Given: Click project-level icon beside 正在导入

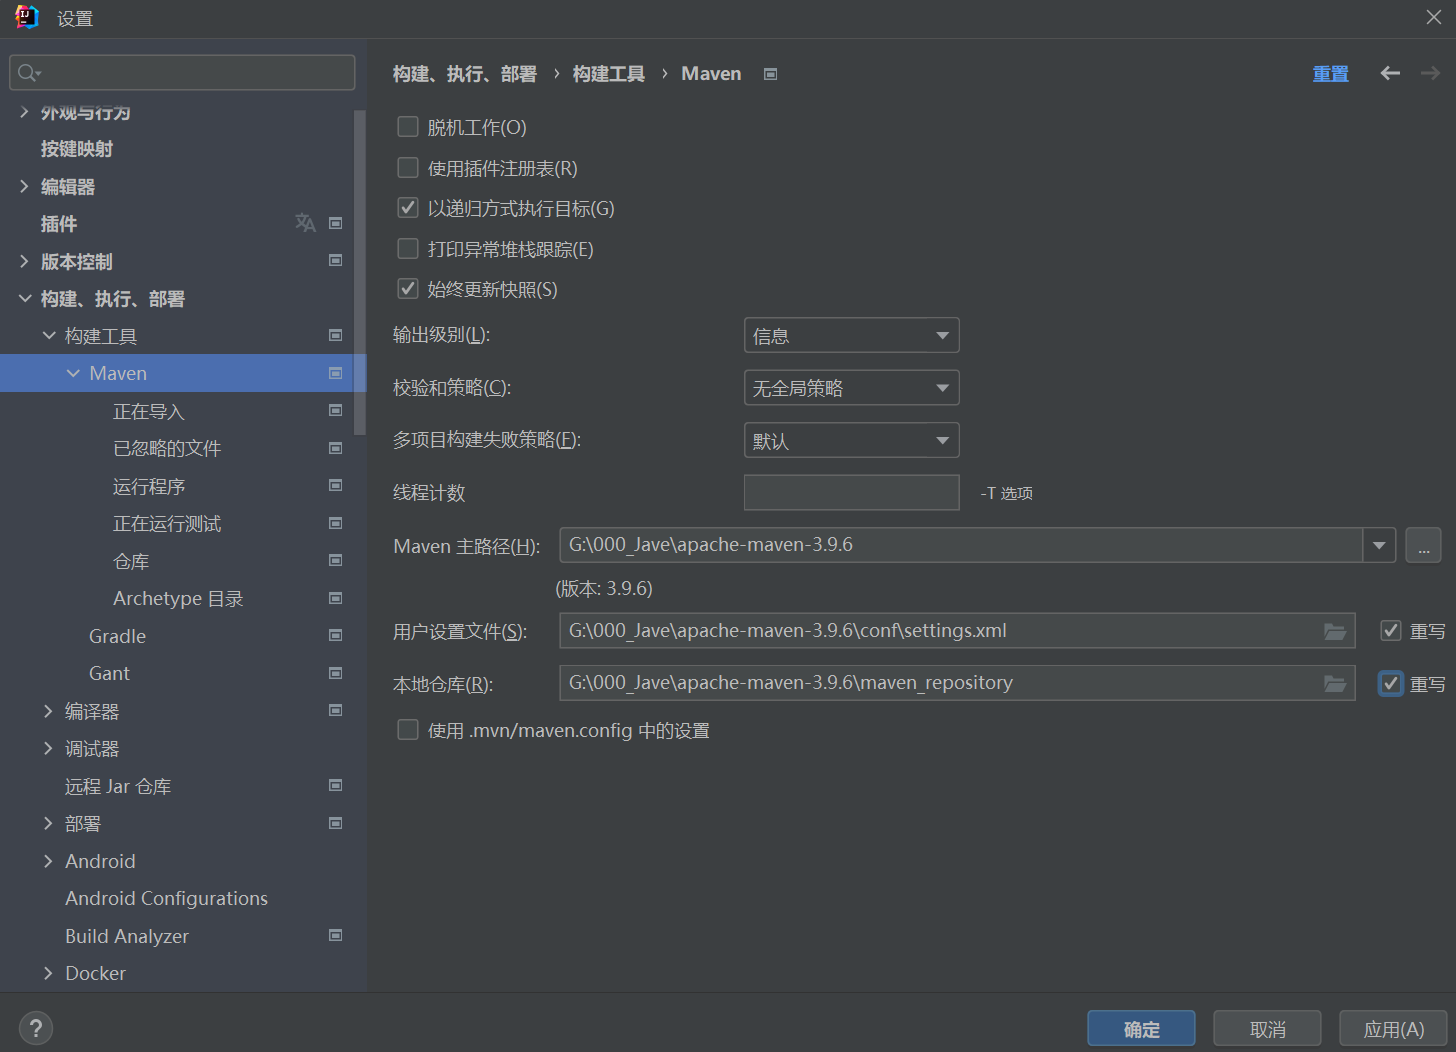Looking at the screenshot, I should [x=336, y=410].
